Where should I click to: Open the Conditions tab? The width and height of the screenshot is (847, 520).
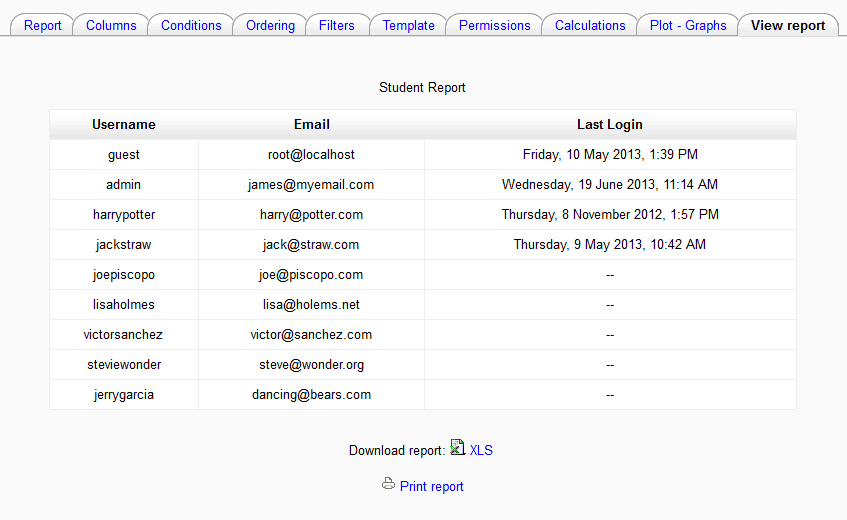191,25
